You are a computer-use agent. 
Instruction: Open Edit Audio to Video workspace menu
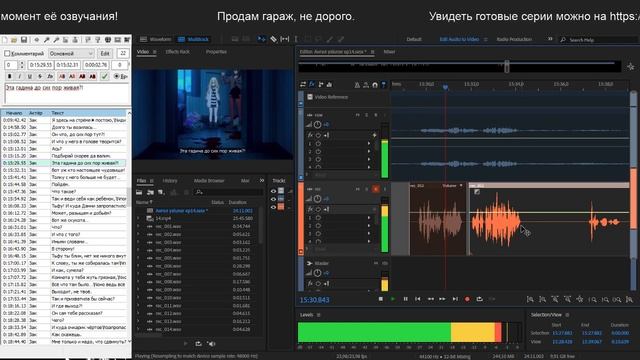click(x=485, y=40)
